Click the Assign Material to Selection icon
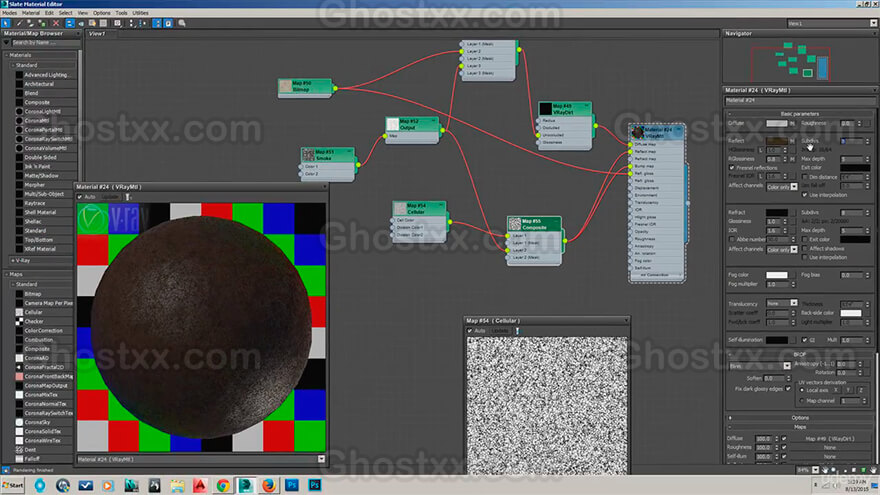880x495 pixels. (42, 23)
